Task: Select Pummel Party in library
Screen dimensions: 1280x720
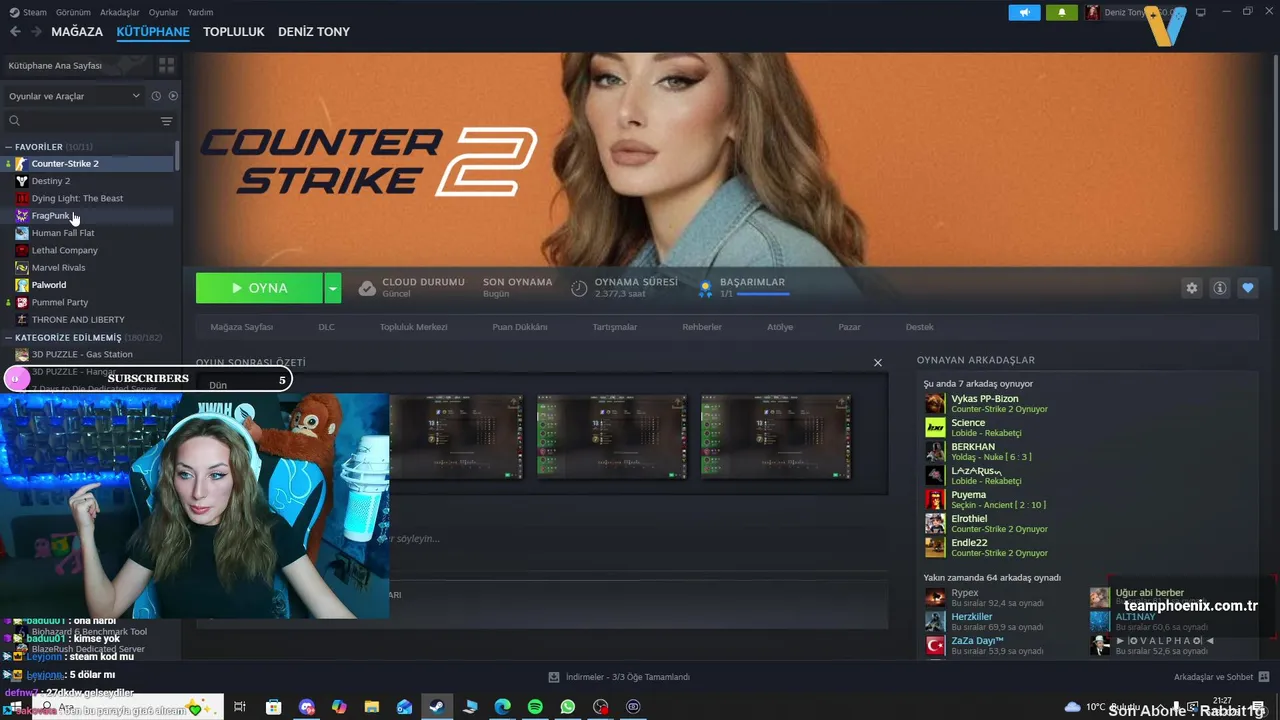Action: (x=90, y=302)
